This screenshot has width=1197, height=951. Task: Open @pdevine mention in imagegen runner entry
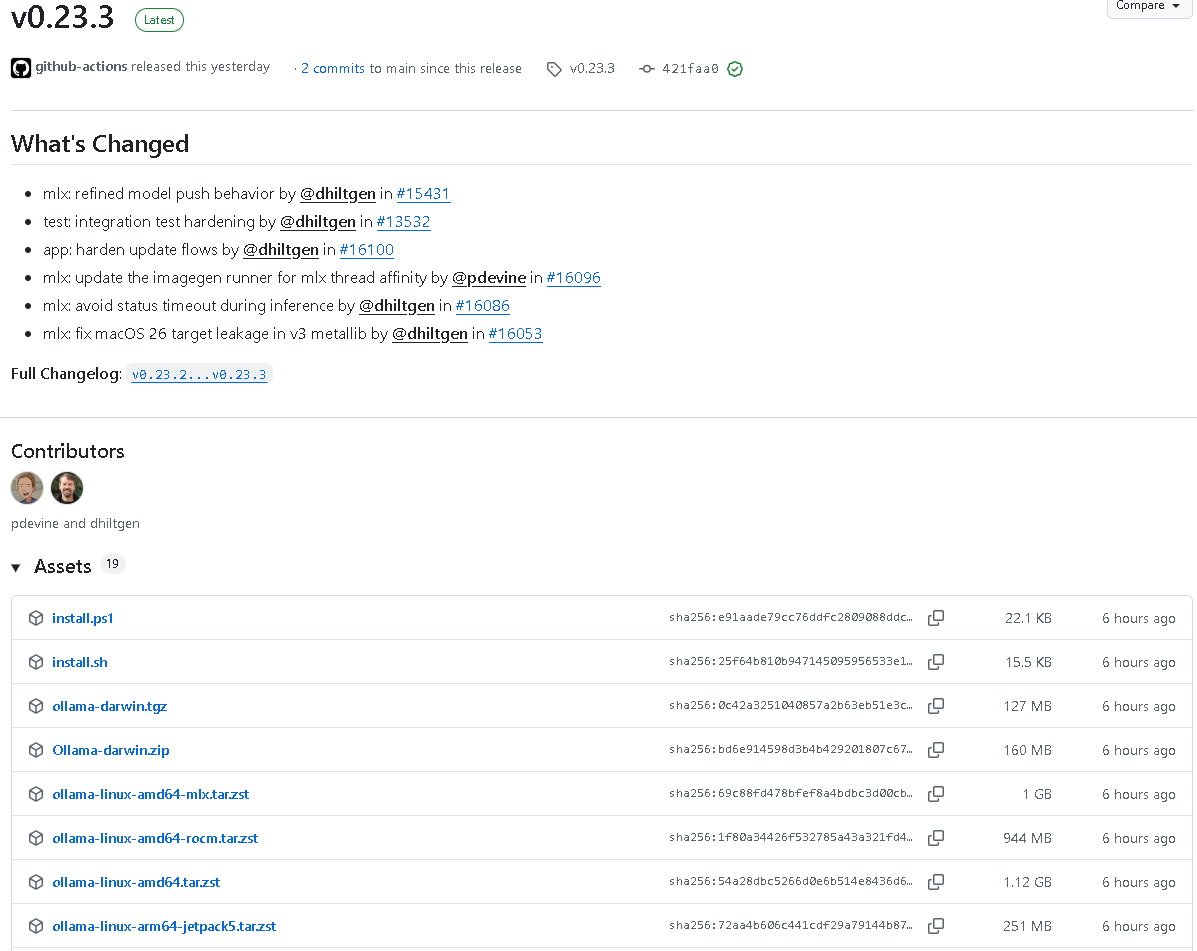tap(489, 278)
